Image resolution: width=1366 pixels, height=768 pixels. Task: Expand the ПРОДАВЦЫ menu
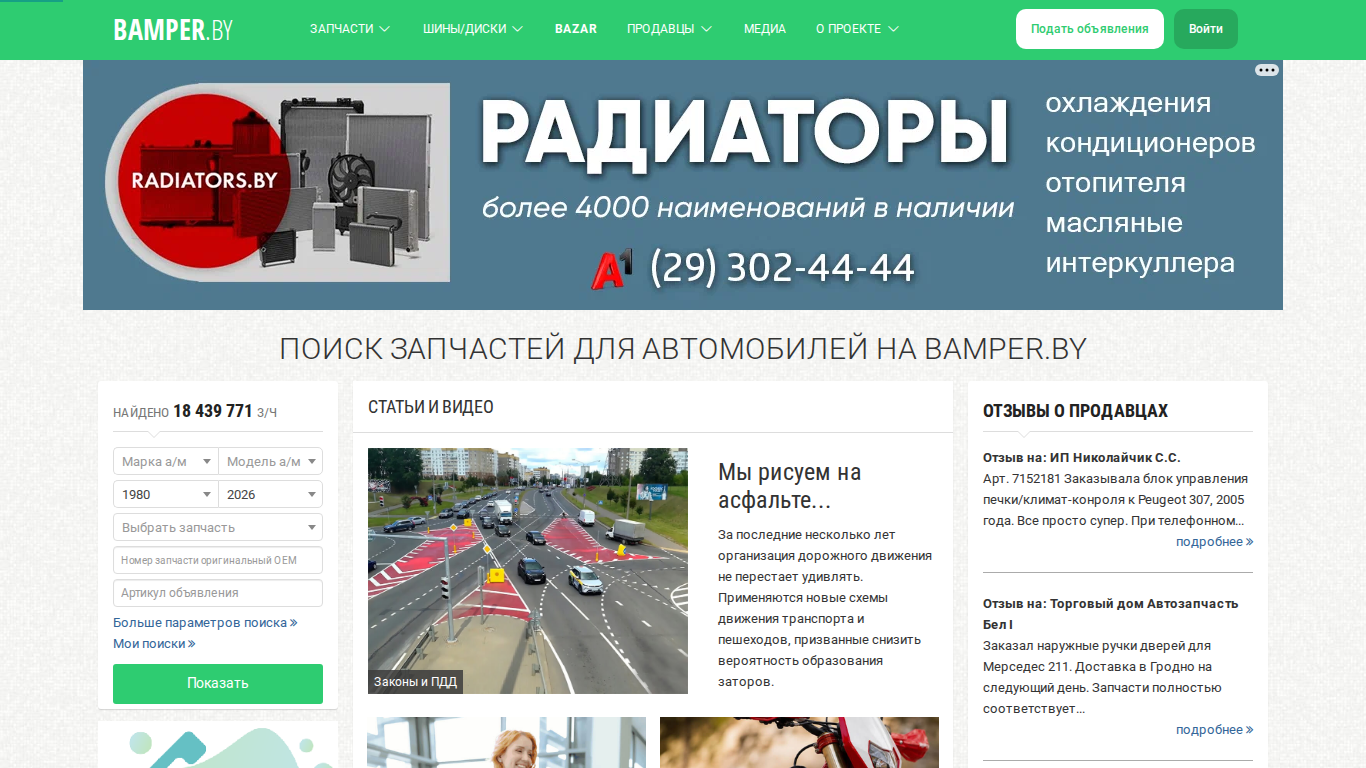[x=669, y=29]
